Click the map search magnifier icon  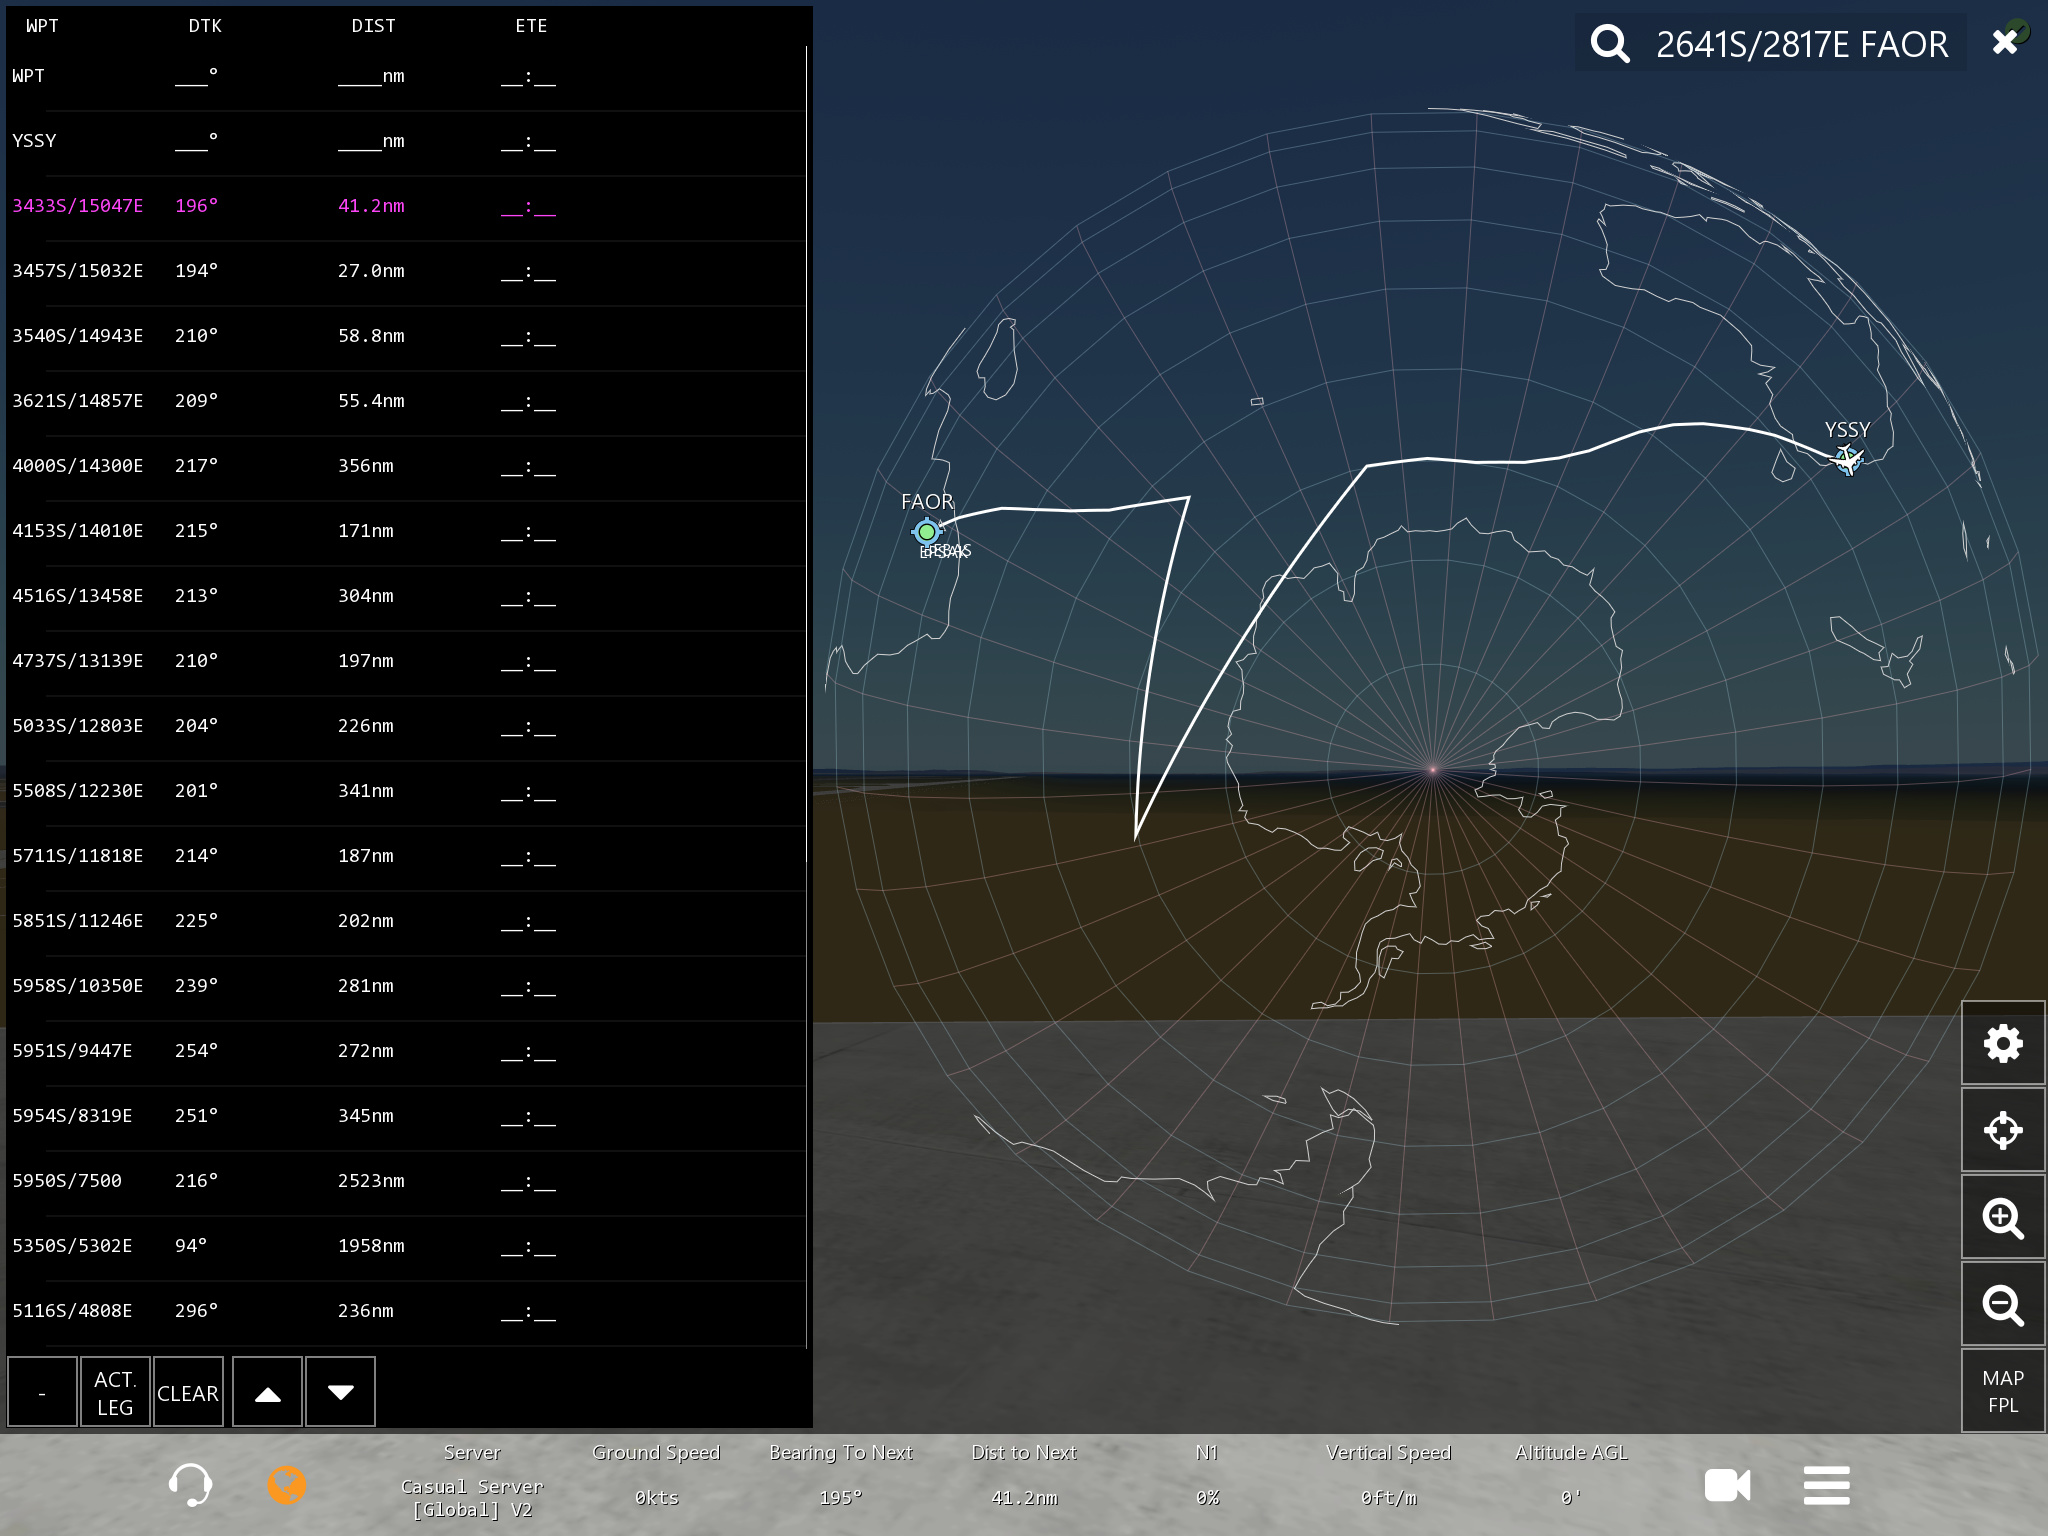coord(1610,44)
